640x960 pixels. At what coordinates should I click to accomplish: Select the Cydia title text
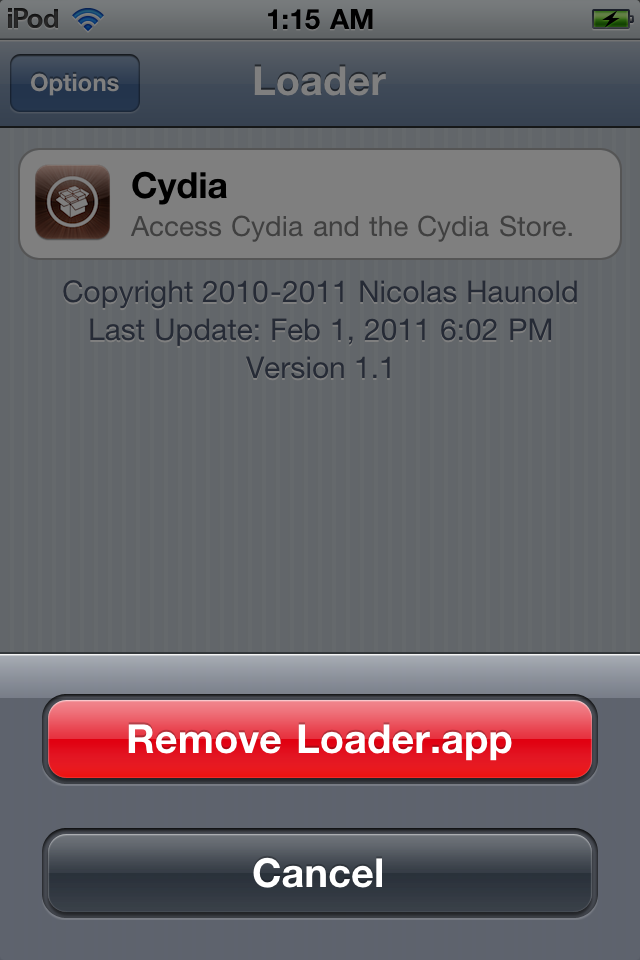179,186
